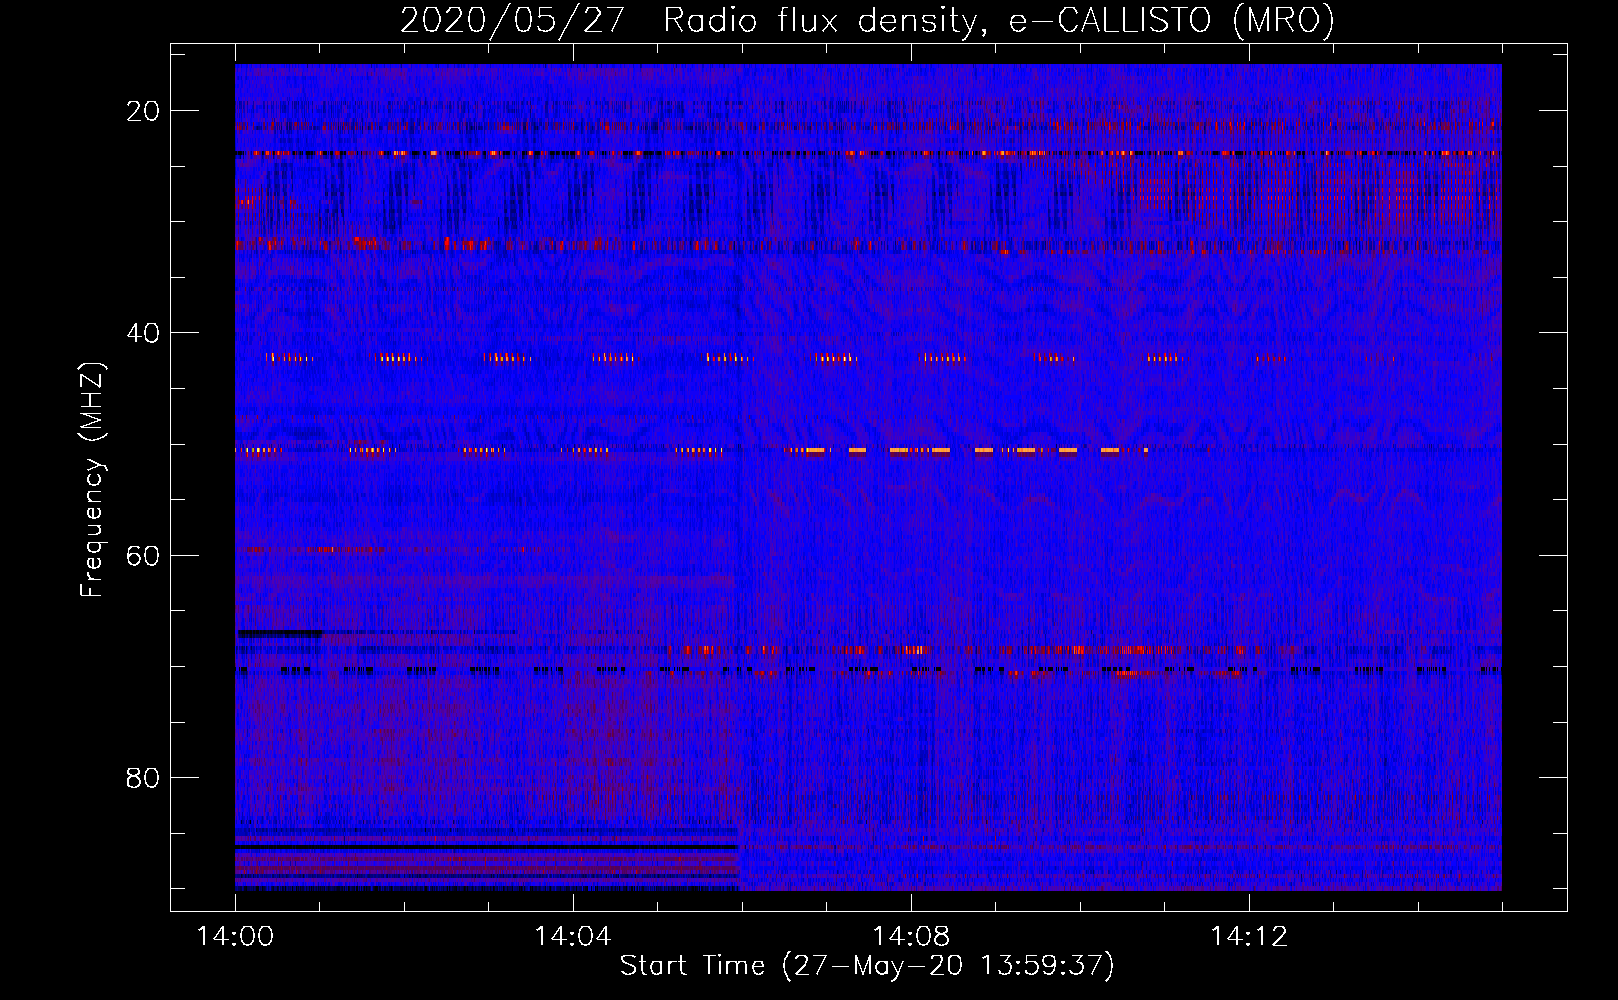This screenshot has width=1618, height=1000.
Task: Select the 'Frequency (MHZ)' y-axis label
Action: click(92, 480)
